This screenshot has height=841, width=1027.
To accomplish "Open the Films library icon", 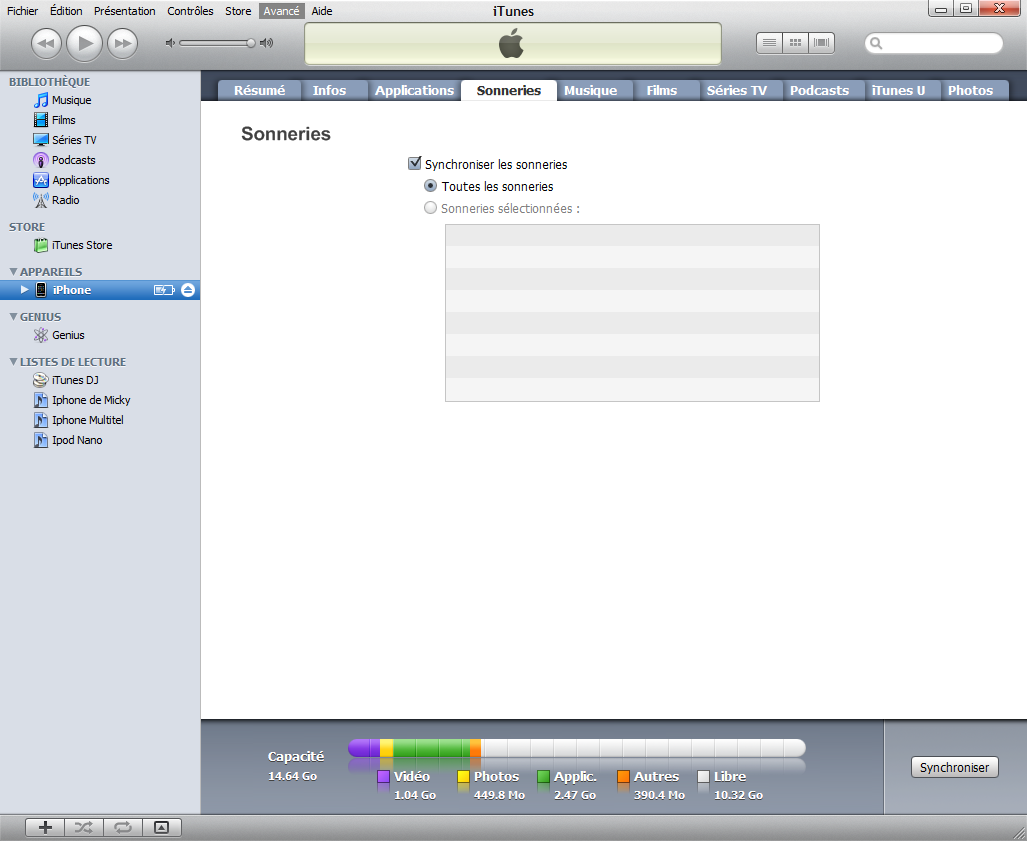I will (x=41, y=120).
